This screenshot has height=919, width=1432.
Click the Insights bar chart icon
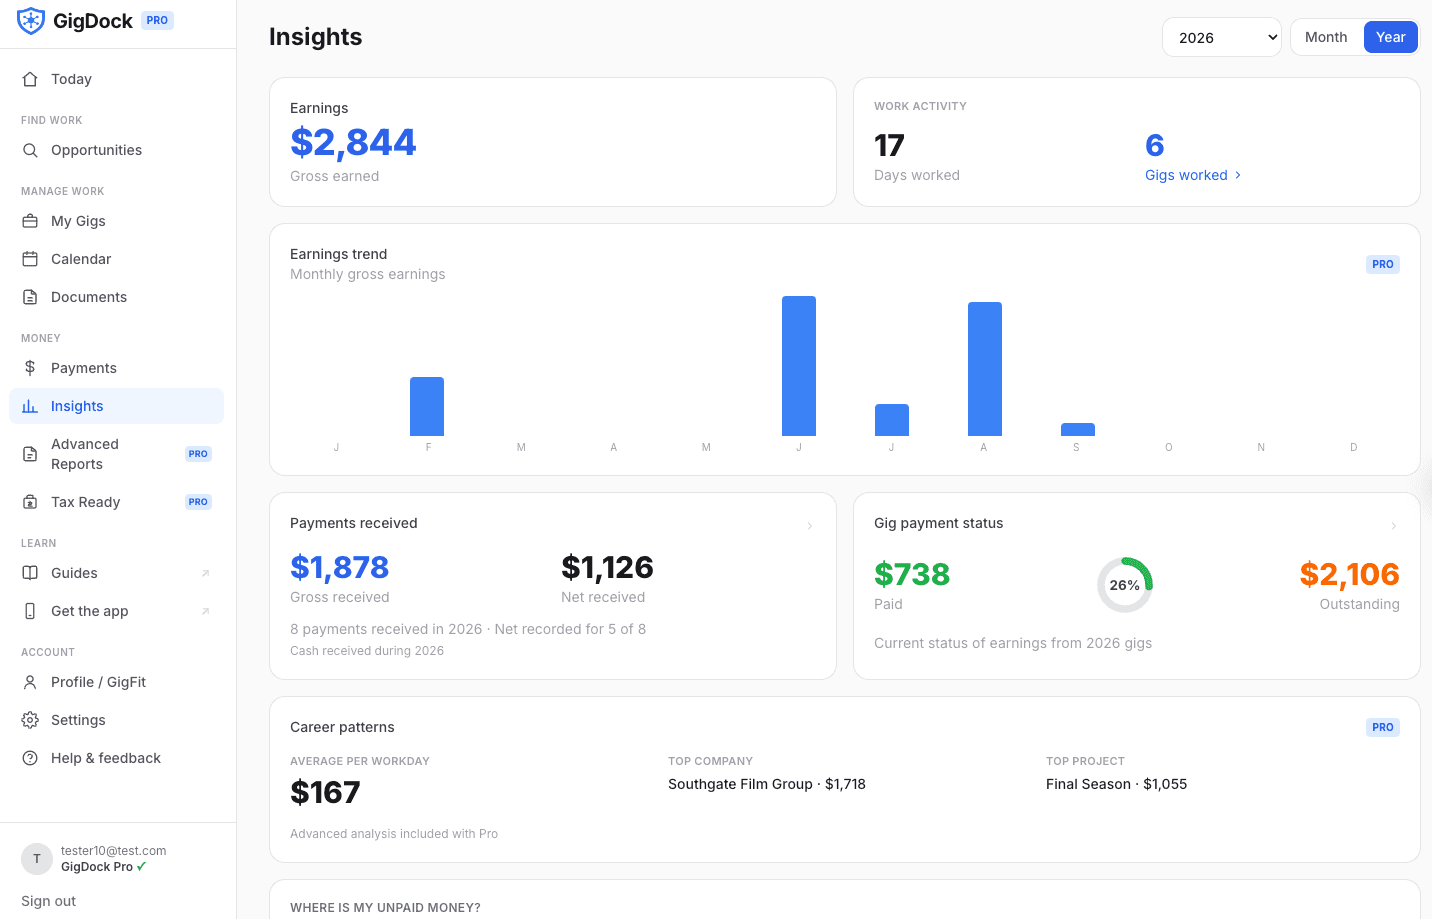pyautogui.click(x=30, y=406)
